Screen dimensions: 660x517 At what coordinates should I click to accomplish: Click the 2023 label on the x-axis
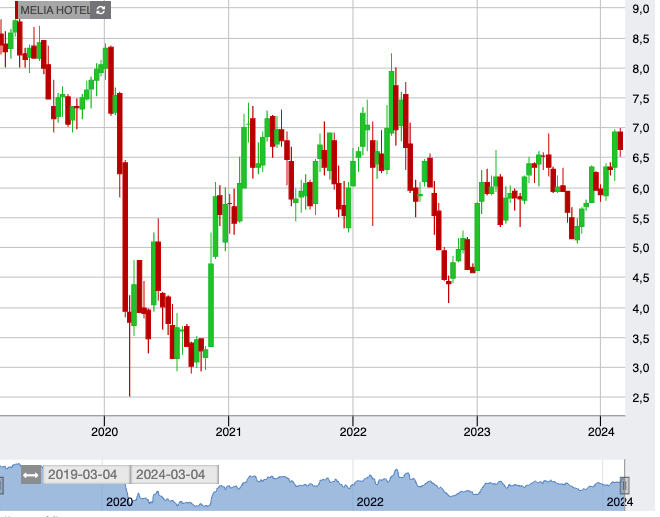click(477, 432)
